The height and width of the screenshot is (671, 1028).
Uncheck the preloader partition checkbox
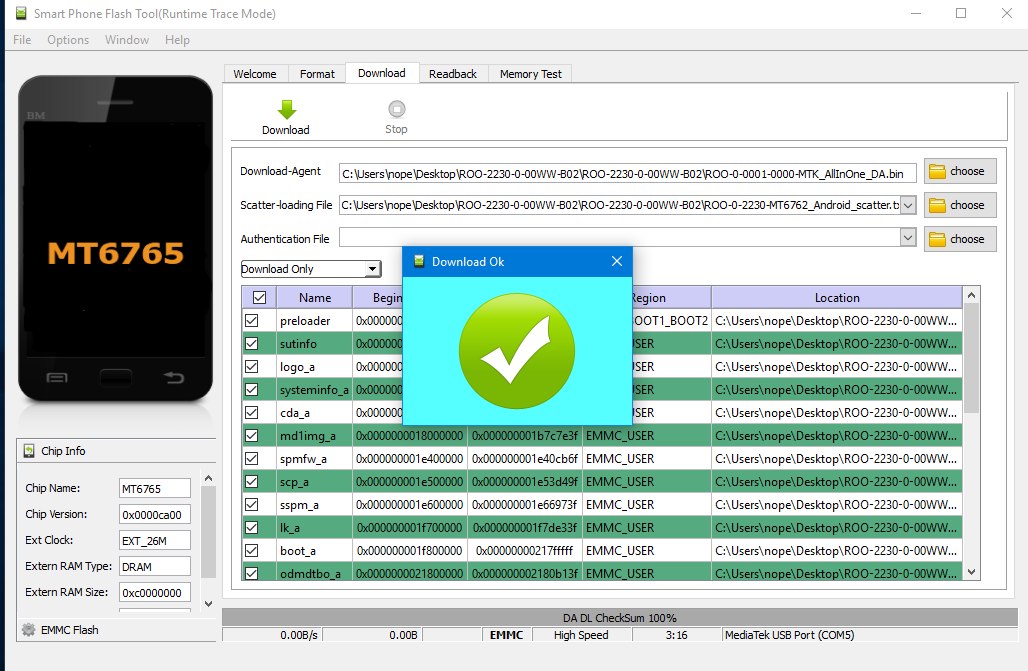tap(252, 321)
